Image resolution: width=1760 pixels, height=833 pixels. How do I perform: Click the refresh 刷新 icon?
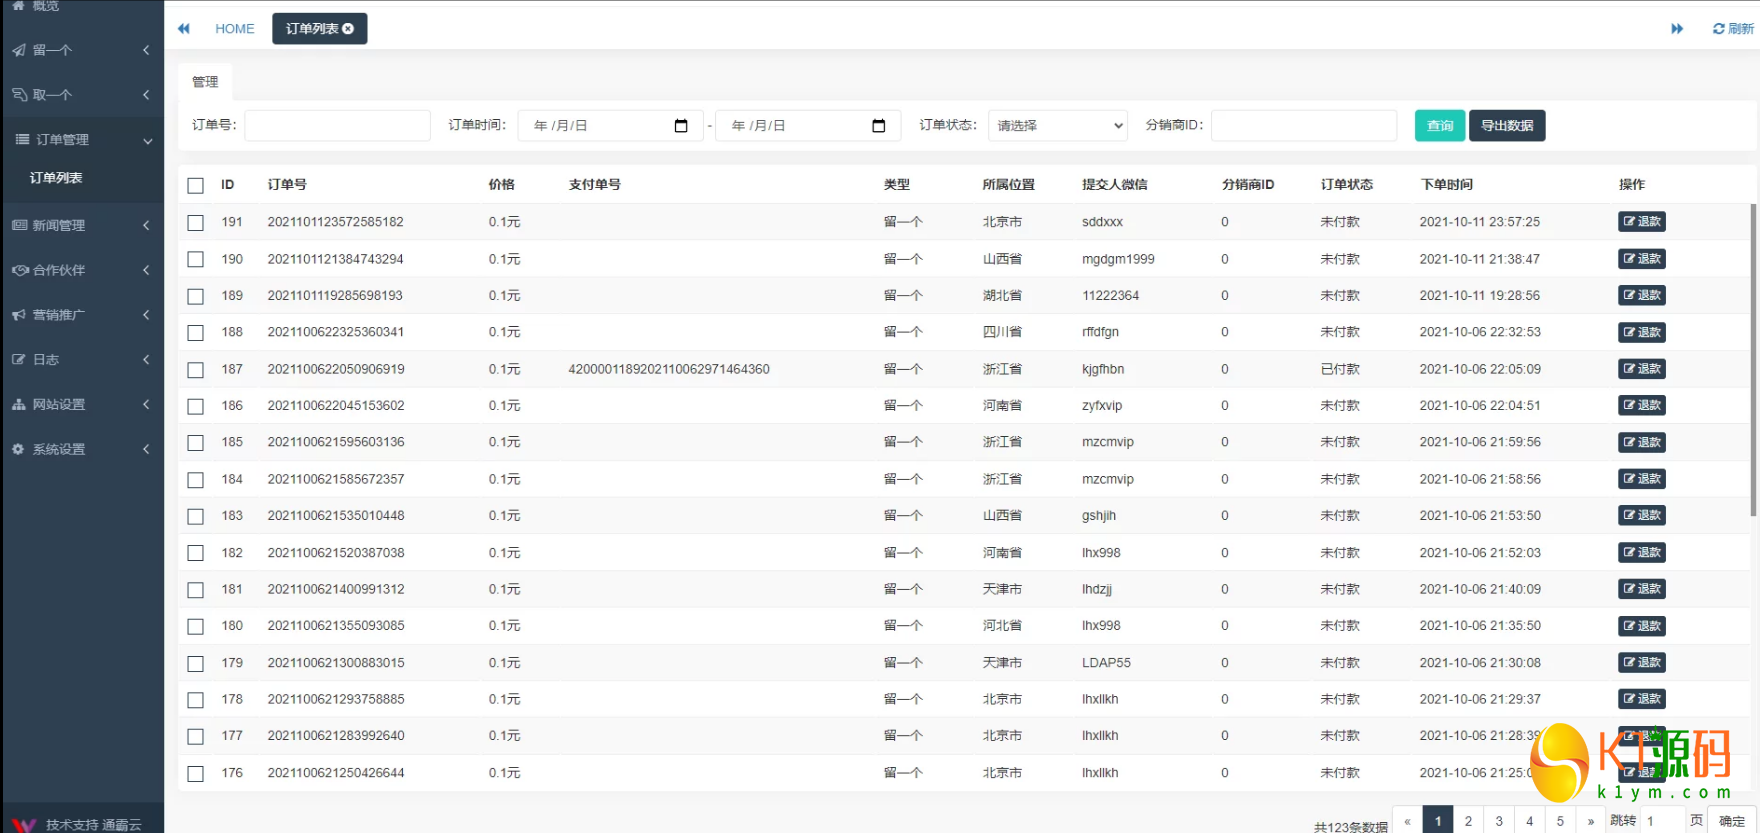pos(1718,29)
